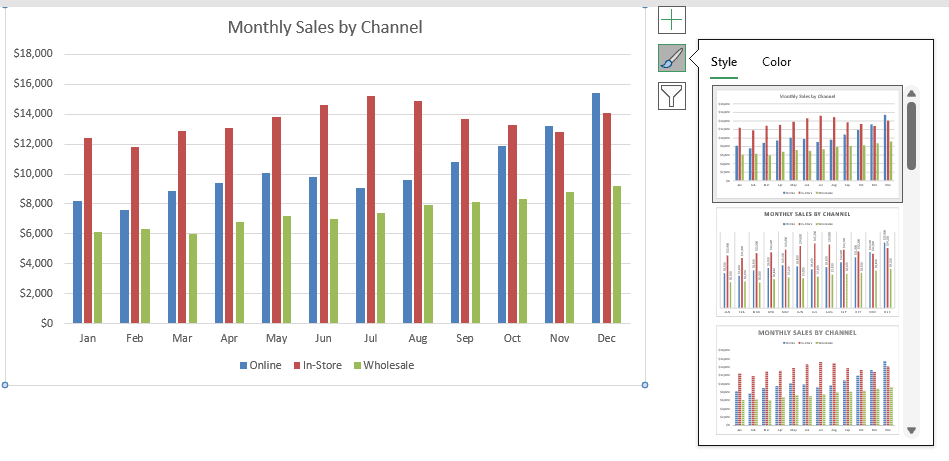Click the bottom-right chart resize handle
The height and width of the screenshot is (461, 949).
click(645, 385)
